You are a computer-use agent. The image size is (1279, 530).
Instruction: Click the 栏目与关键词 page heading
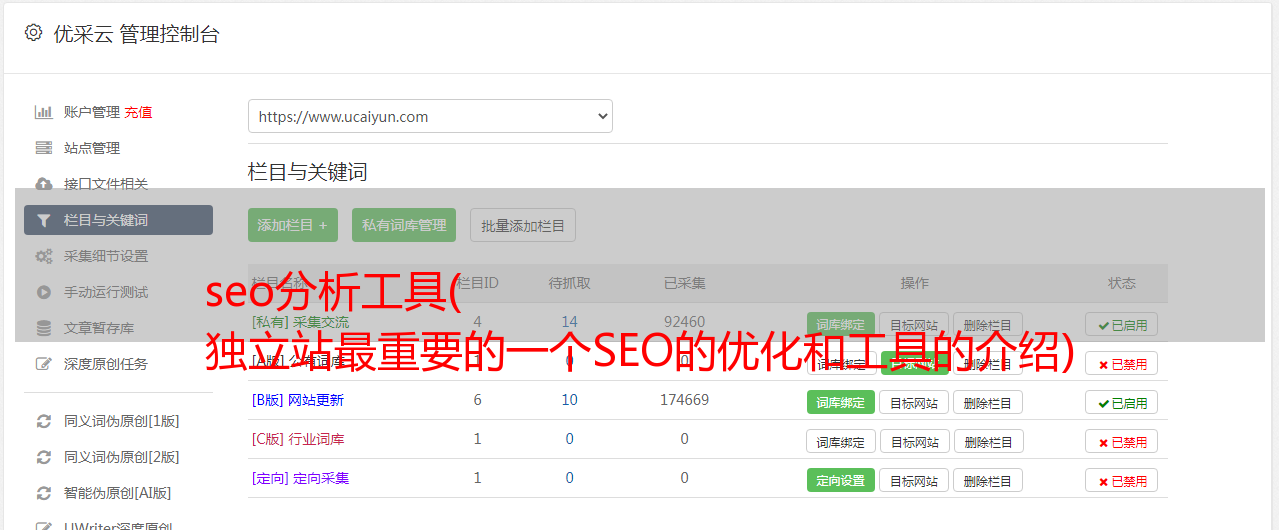pyautogui.click(x=308, y=172)
